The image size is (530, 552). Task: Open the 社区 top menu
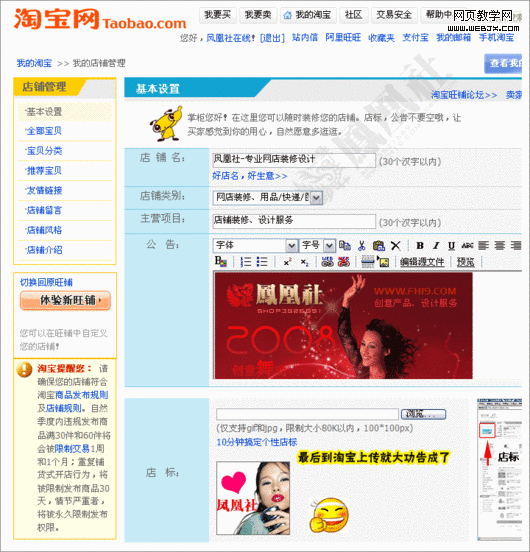pyautogui.click(x=353, y=15)
